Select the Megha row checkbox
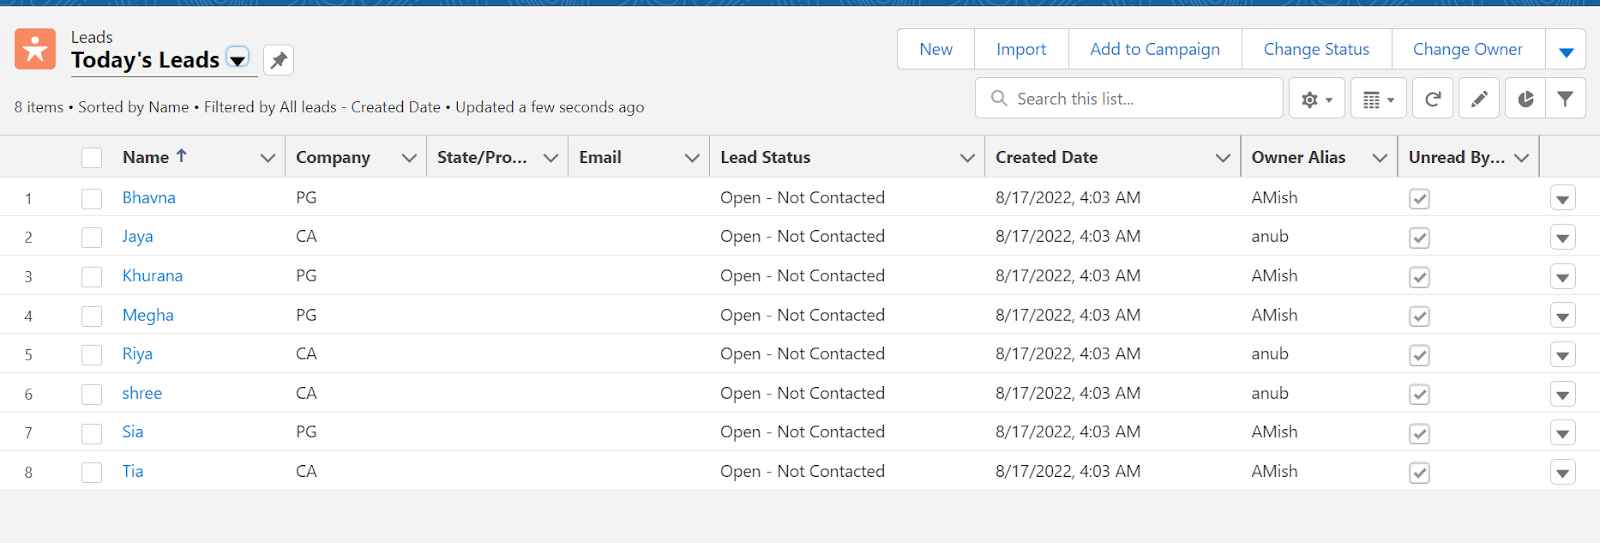1600x543 pixels. (92, 316)
